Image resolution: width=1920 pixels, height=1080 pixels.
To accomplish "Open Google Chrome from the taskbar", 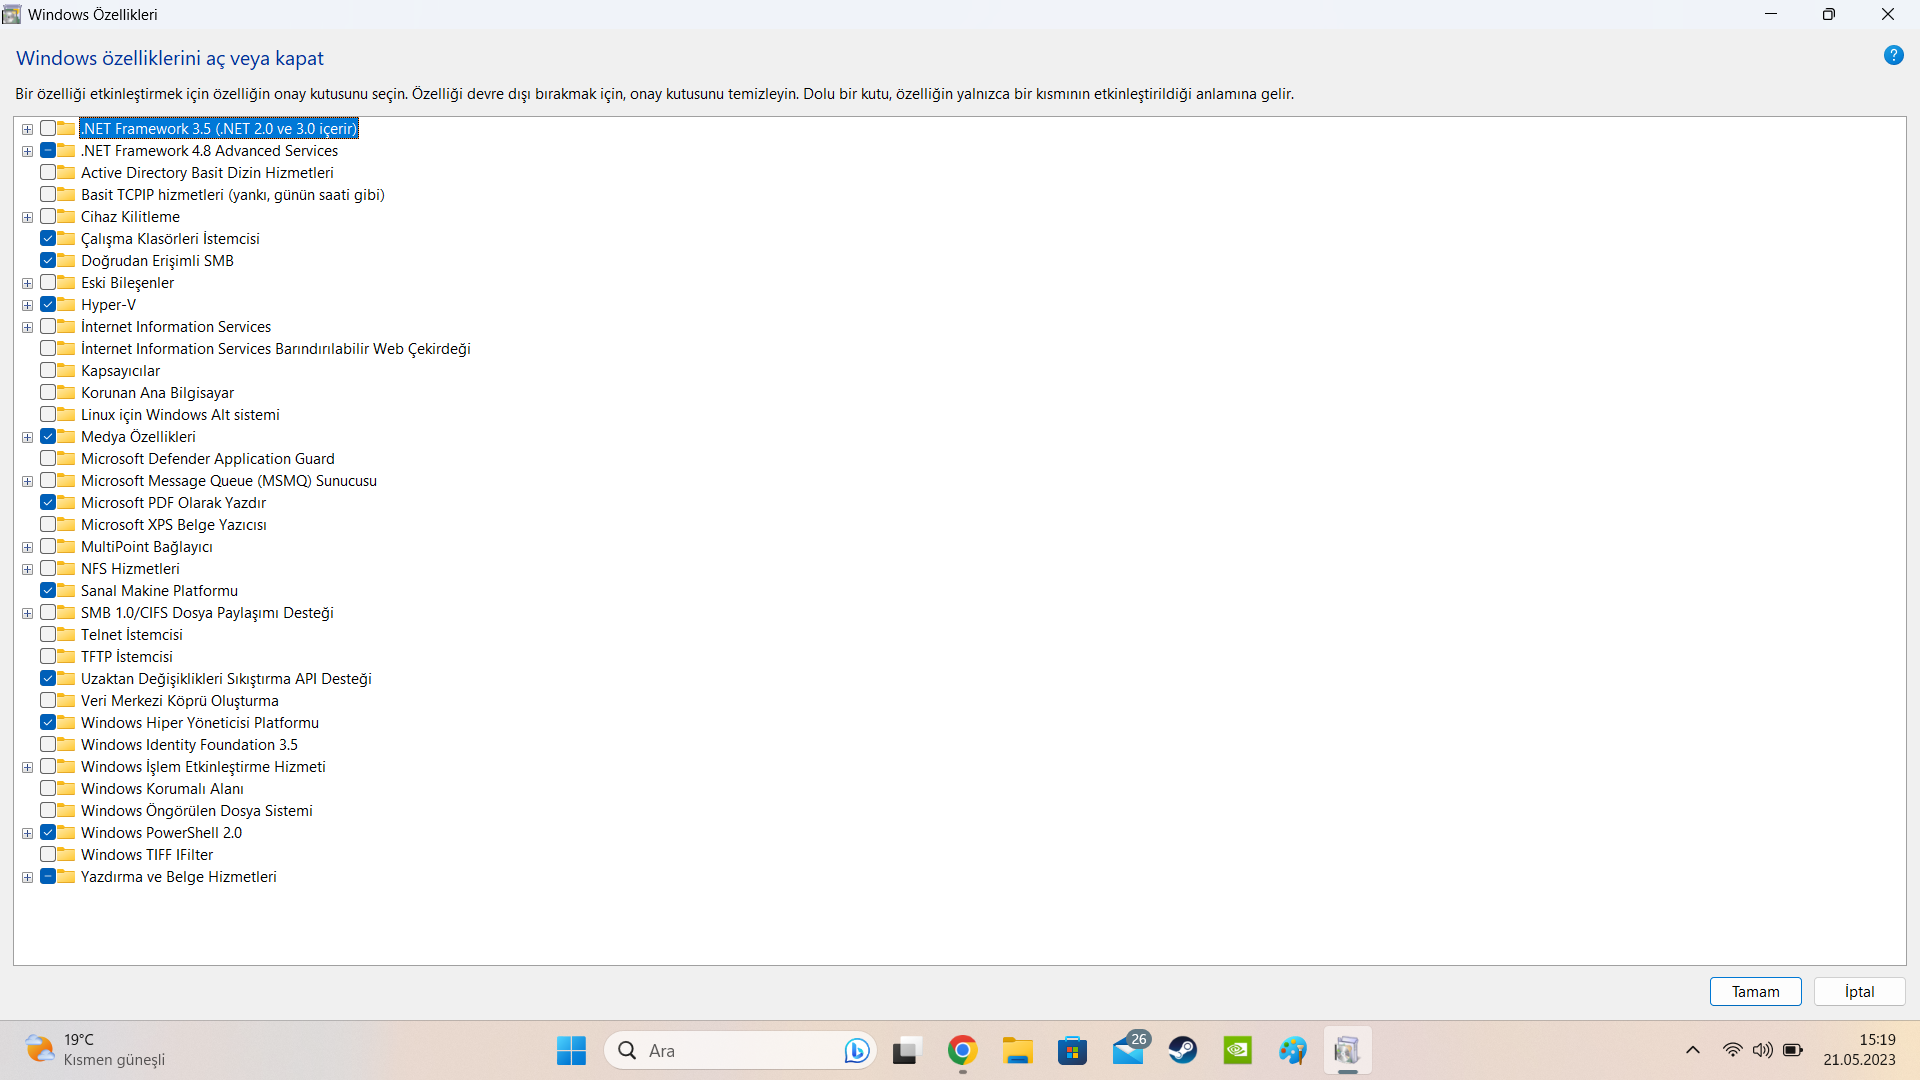I will (962, 1051).
